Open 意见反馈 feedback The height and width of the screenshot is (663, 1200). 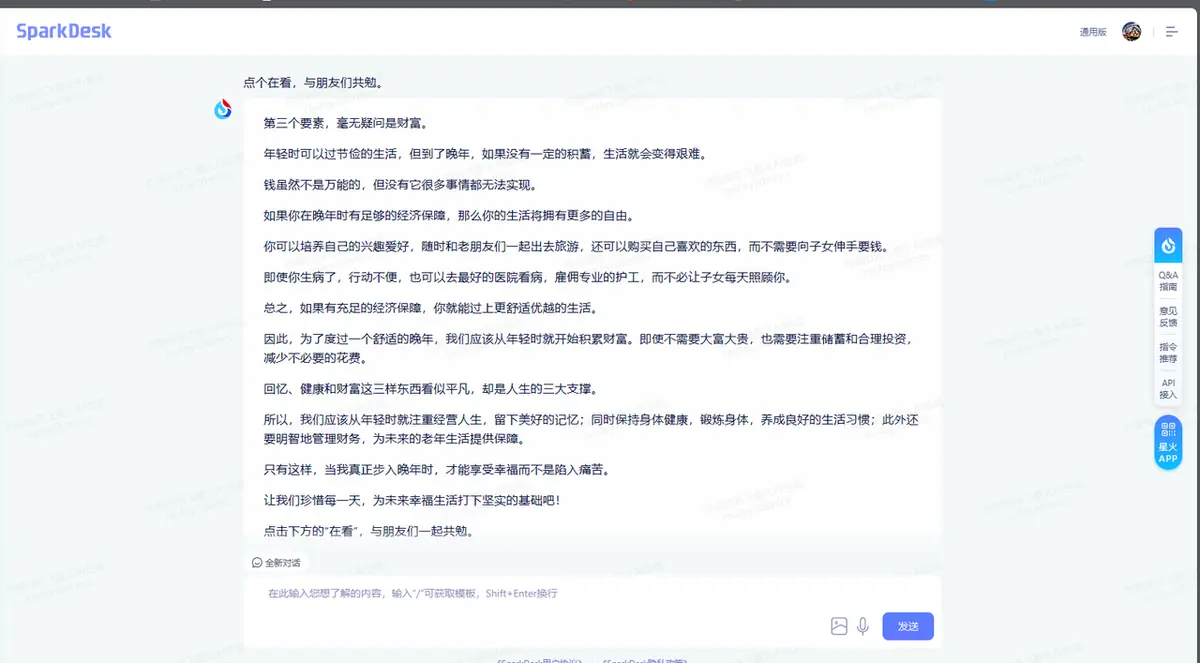[1168, 317]
